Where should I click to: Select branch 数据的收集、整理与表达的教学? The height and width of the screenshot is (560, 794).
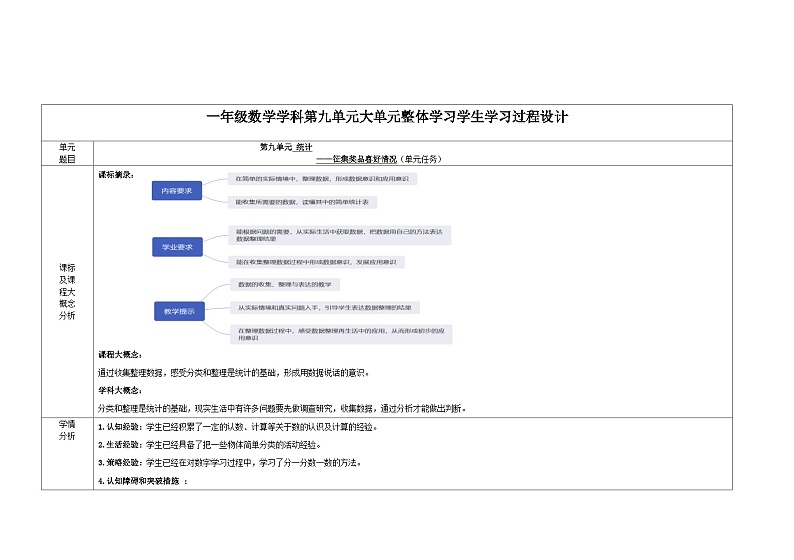291,285
